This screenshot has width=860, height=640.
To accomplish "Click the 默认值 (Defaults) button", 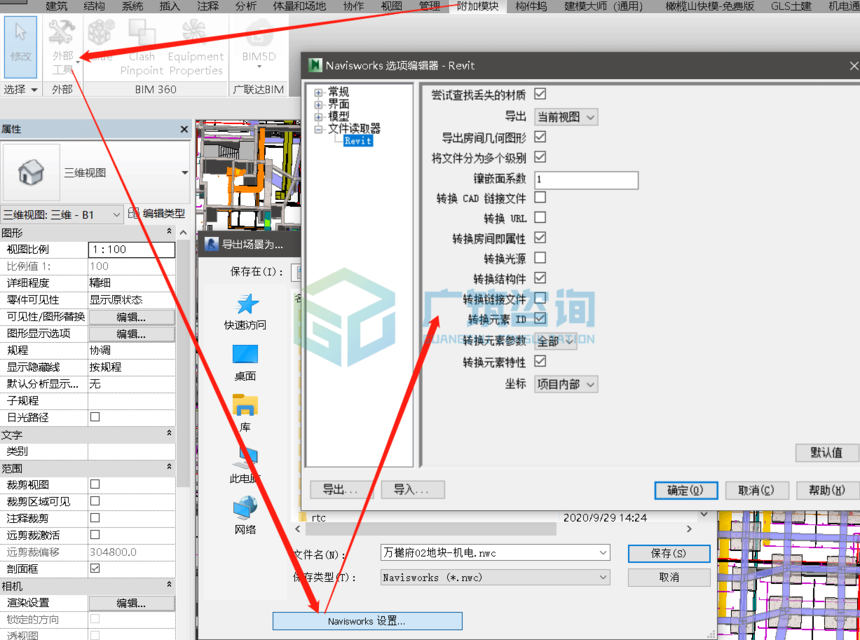I will [827, 452].
